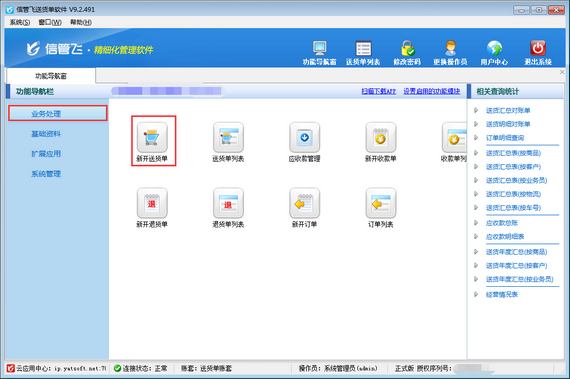Viewport: 570px width, 379px height.
Task: Open the 订单列表 icon
Action: [381, 203]
